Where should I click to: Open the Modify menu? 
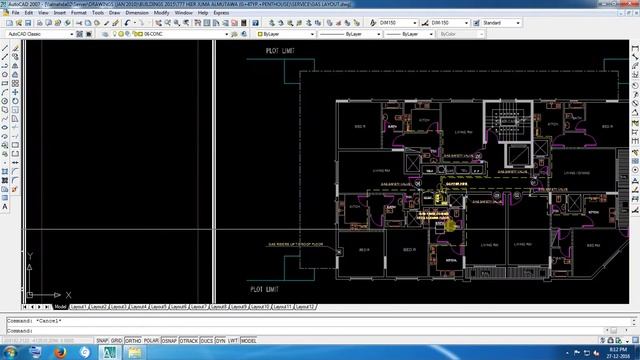click(162, 13)
